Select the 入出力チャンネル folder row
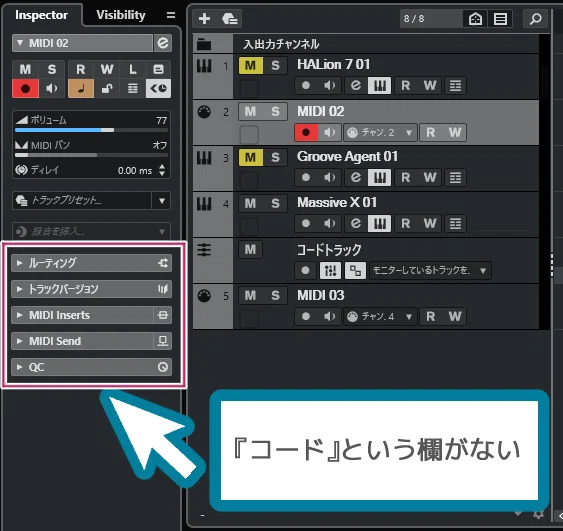The height and width of the screenshot is (531, 563). pyautogui.click(x=366, y=44)
